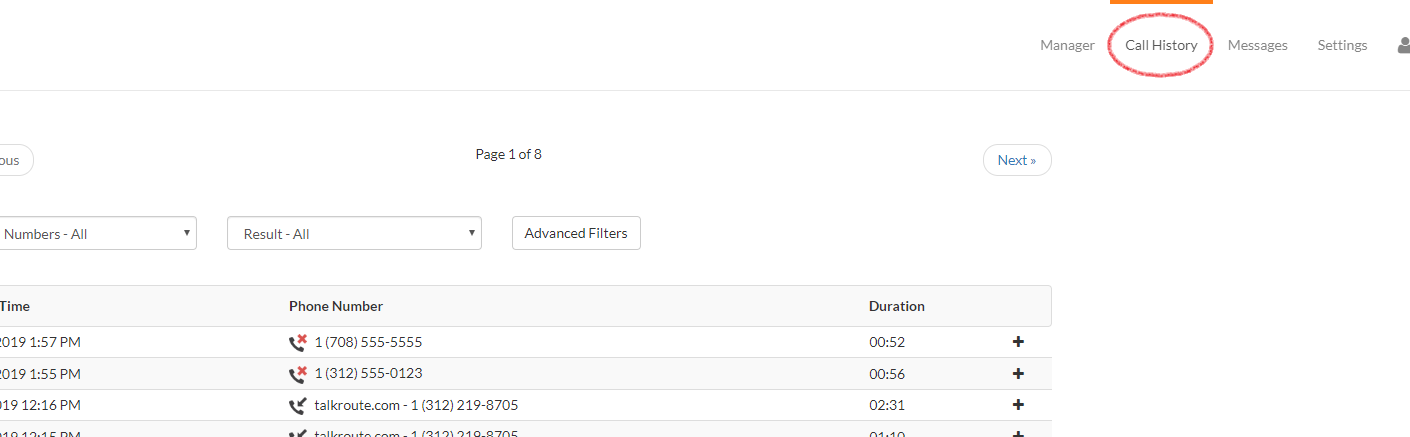Click missed-call icon beside 1 (708) 555-5555
The image size is (1410, 437).
298,342
